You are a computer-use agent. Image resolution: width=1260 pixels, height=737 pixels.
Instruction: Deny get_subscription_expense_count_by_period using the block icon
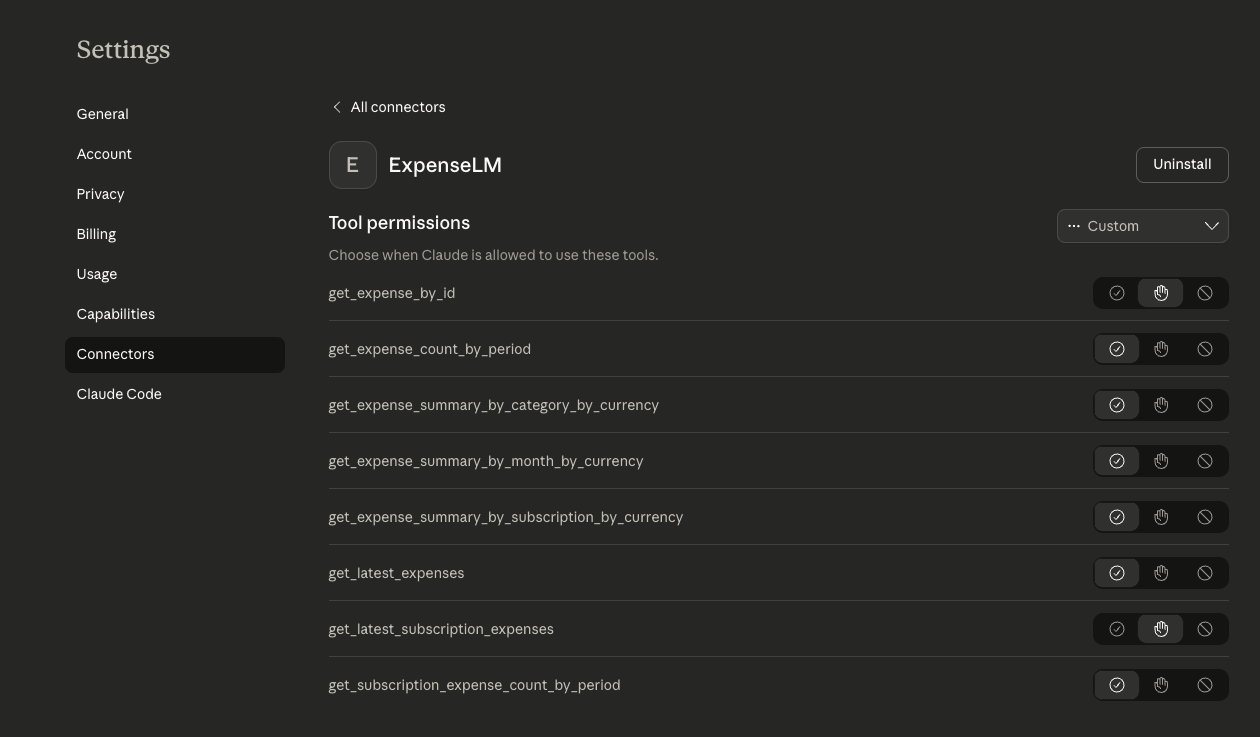coord(1205,685)
